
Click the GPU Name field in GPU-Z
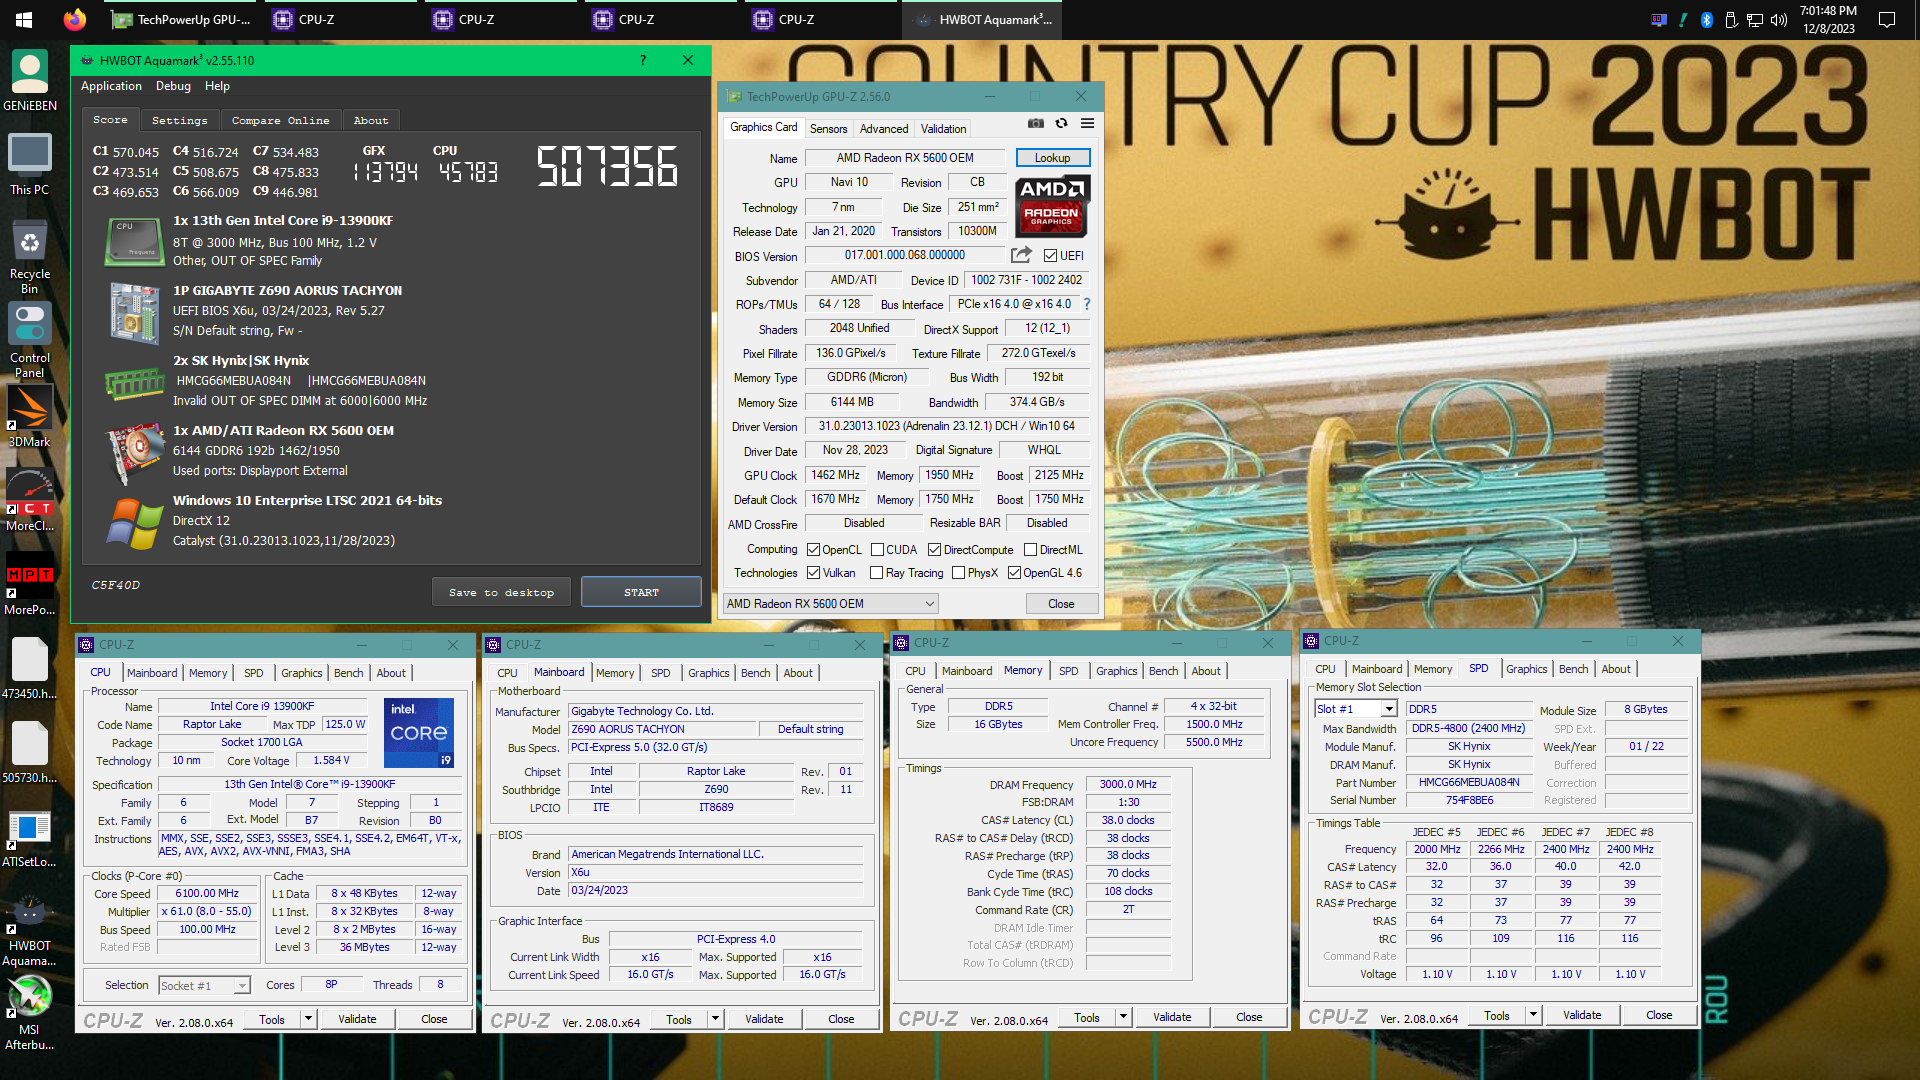[905, 158]
